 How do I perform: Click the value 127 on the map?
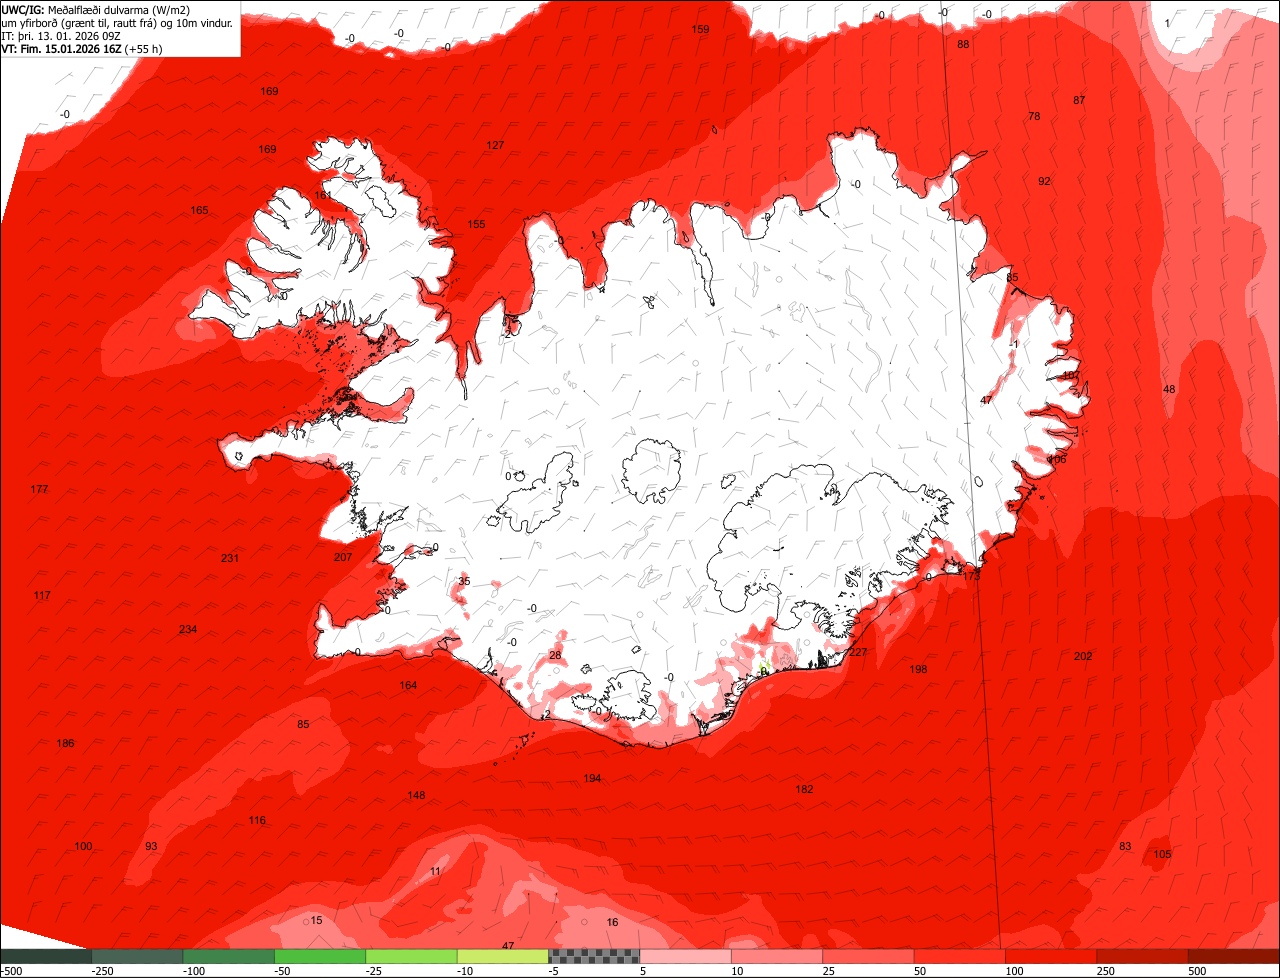click(495, 145)
